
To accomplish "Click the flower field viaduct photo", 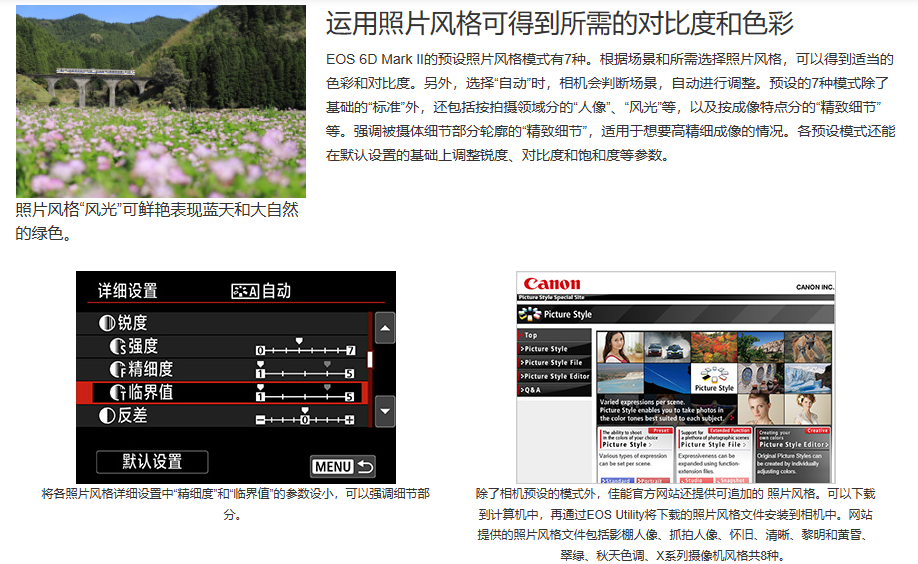I will [x=160, y=101].
